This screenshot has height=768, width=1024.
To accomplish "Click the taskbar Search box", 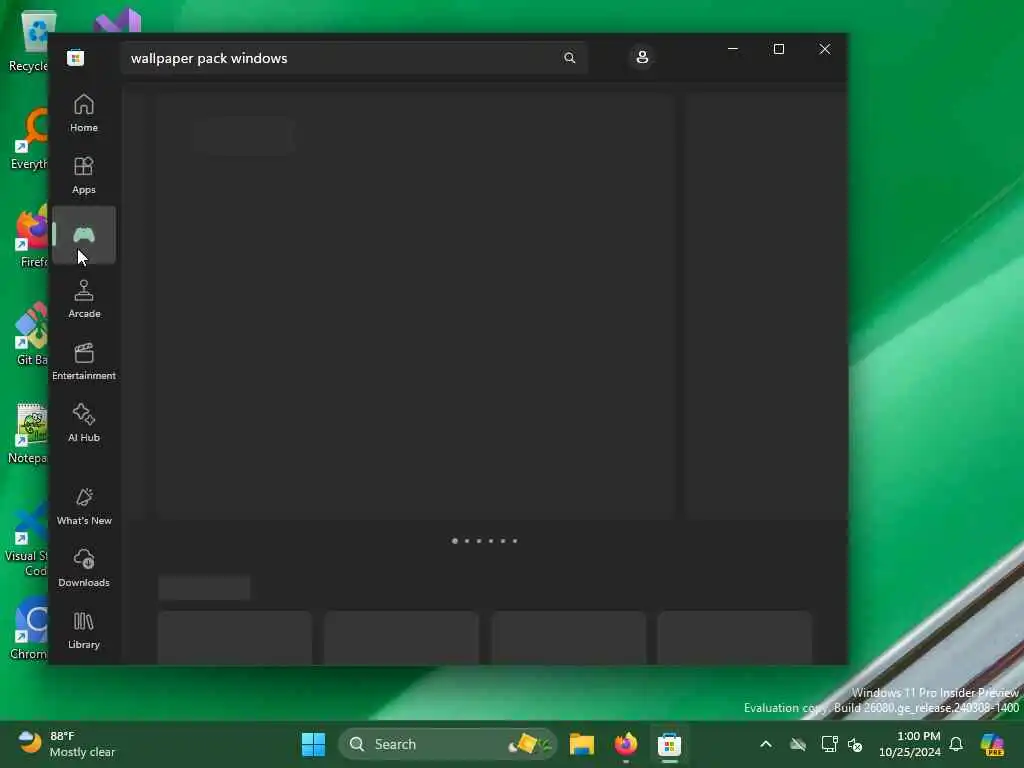I will click(447, 744).
